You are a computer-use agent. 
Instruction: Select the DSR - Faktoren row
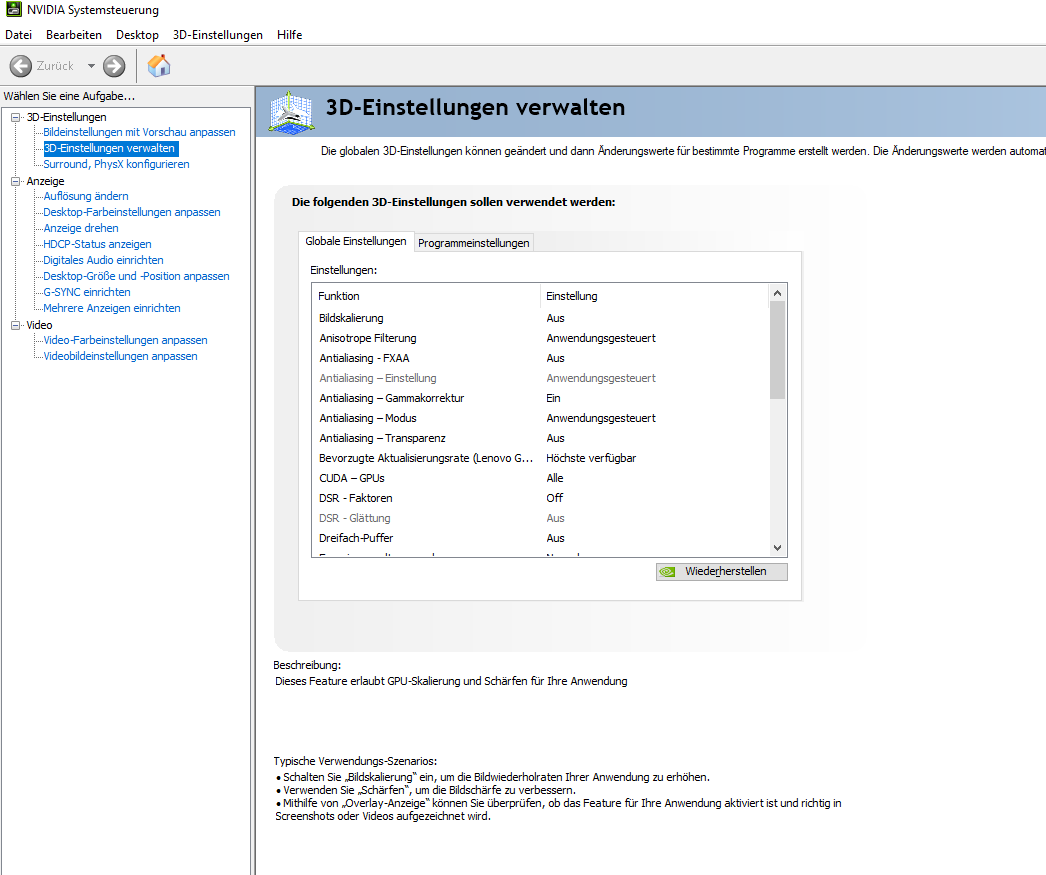(540, 498)
